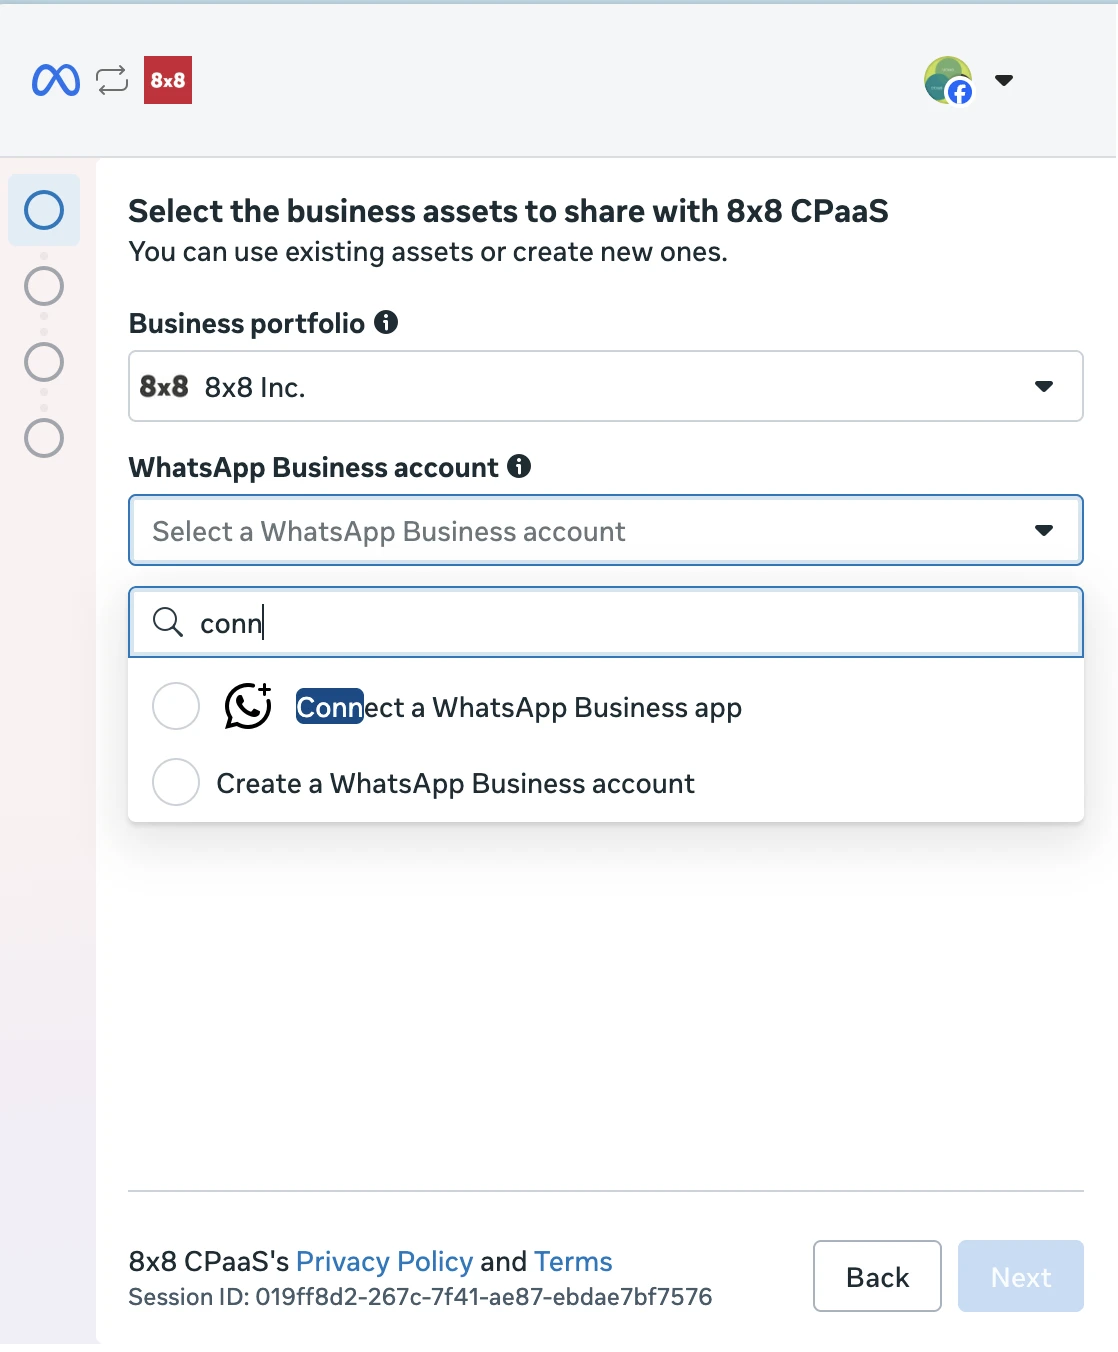Choose Connect a WhatsApp Business app option
The image size is (1118, 1352).
(x=606, y=707)
